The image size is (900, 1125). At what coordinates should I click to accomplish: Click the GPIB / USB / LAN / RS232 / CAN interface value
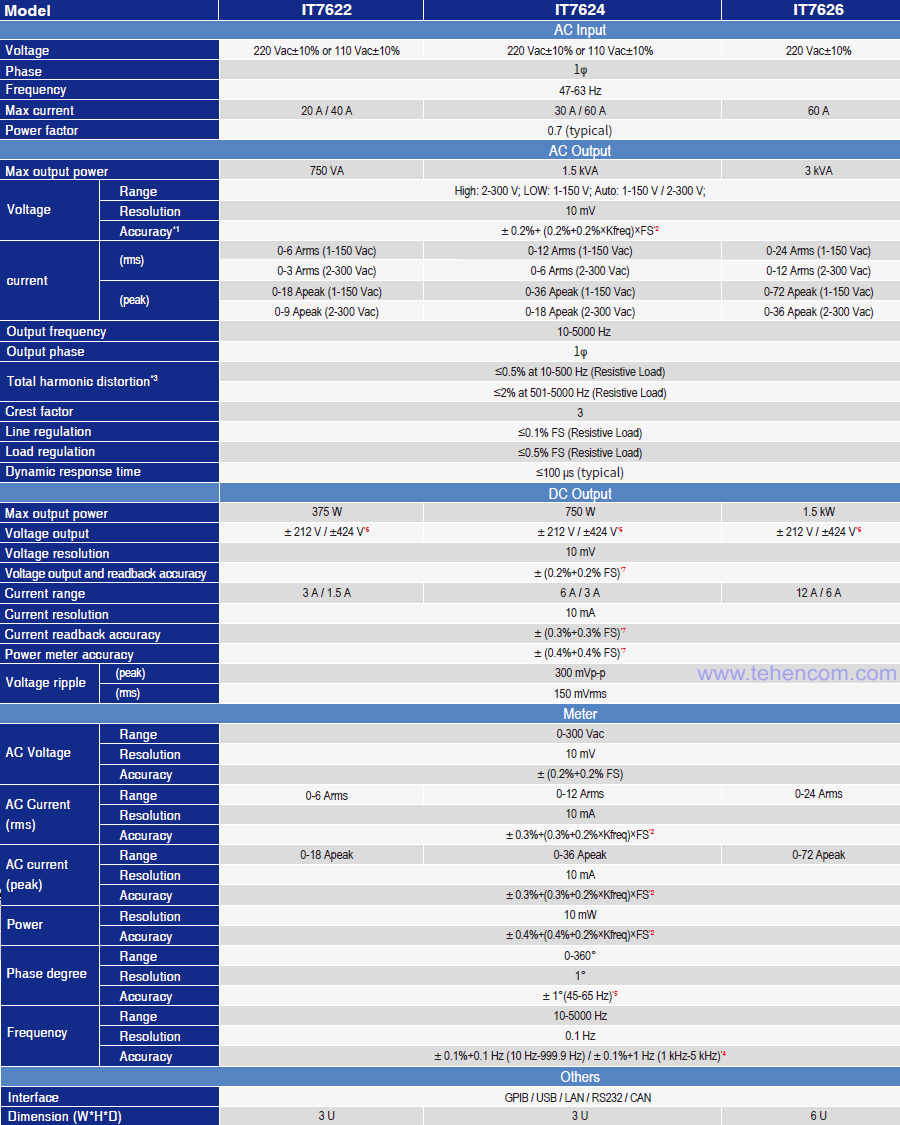[x=578, y=1098]
